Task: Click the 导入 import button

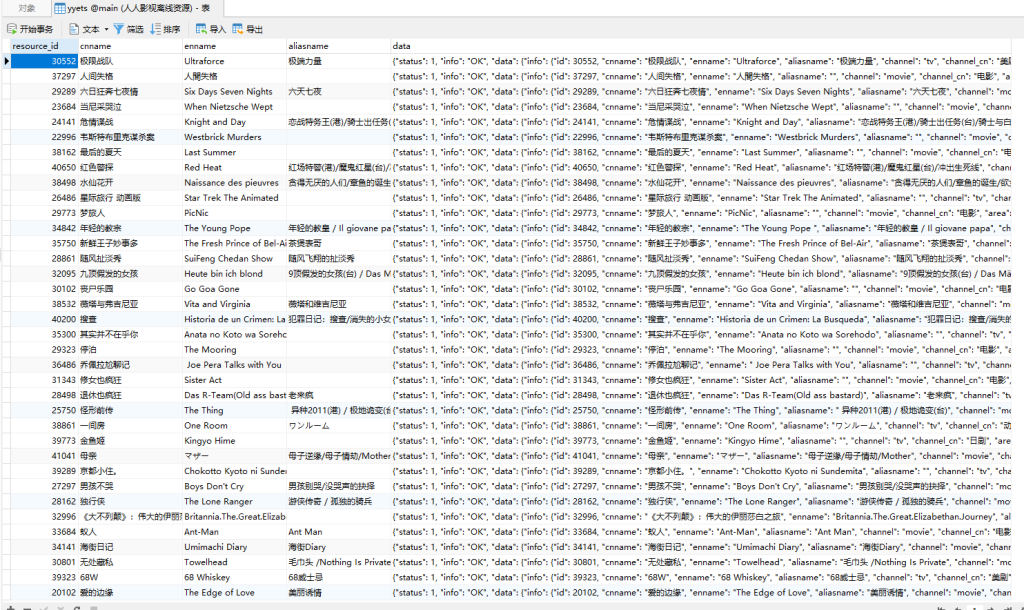Action: 211,29
